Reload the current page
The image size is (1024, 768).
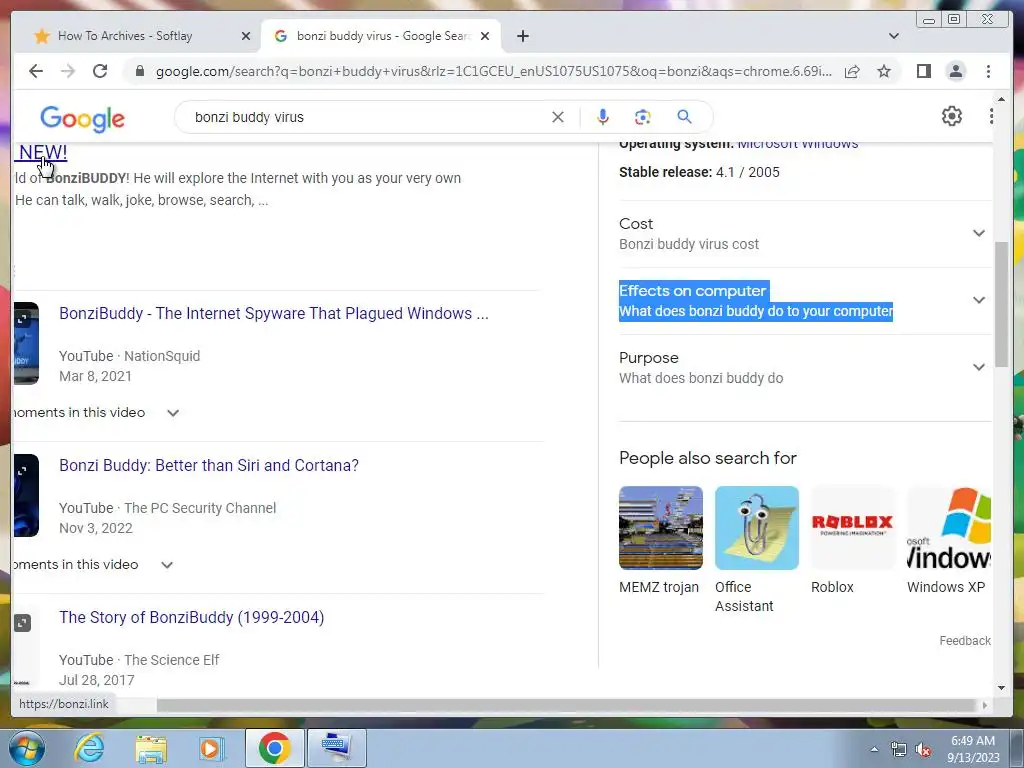click(100, 71)
